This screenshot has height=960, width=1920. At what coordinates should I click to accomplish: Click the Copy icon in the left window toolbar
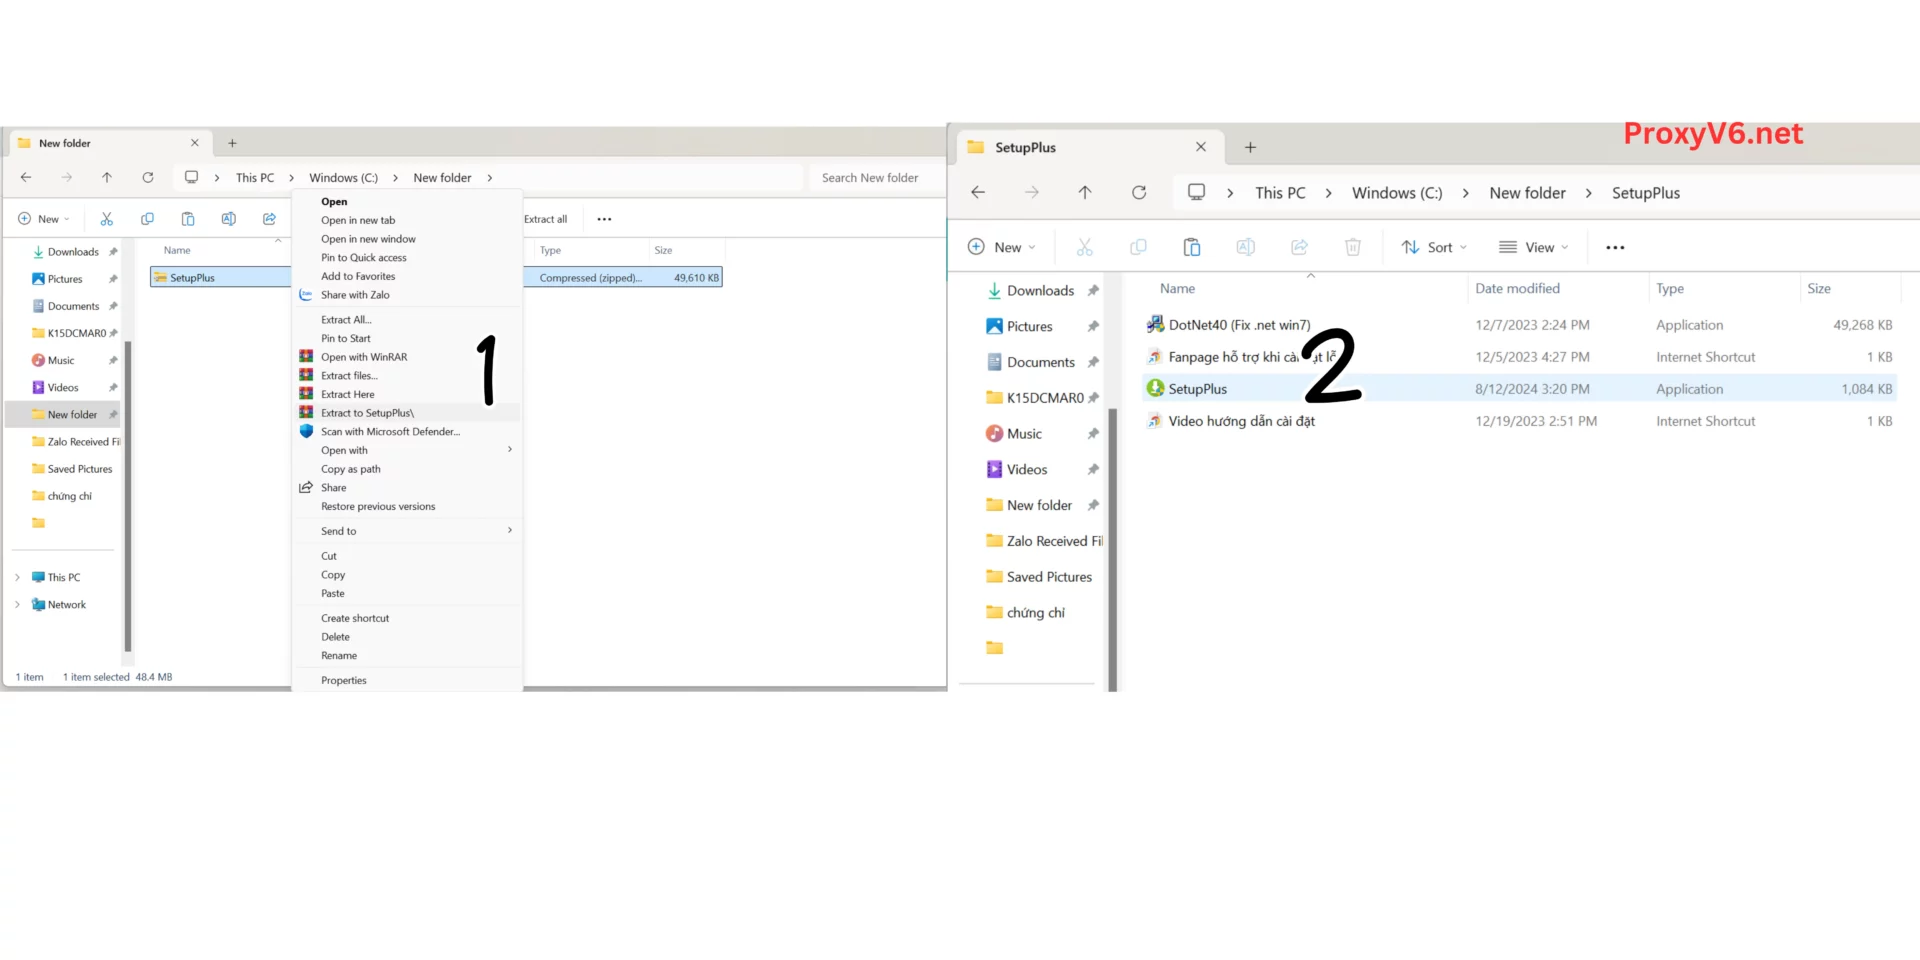[x=147, y=219]
